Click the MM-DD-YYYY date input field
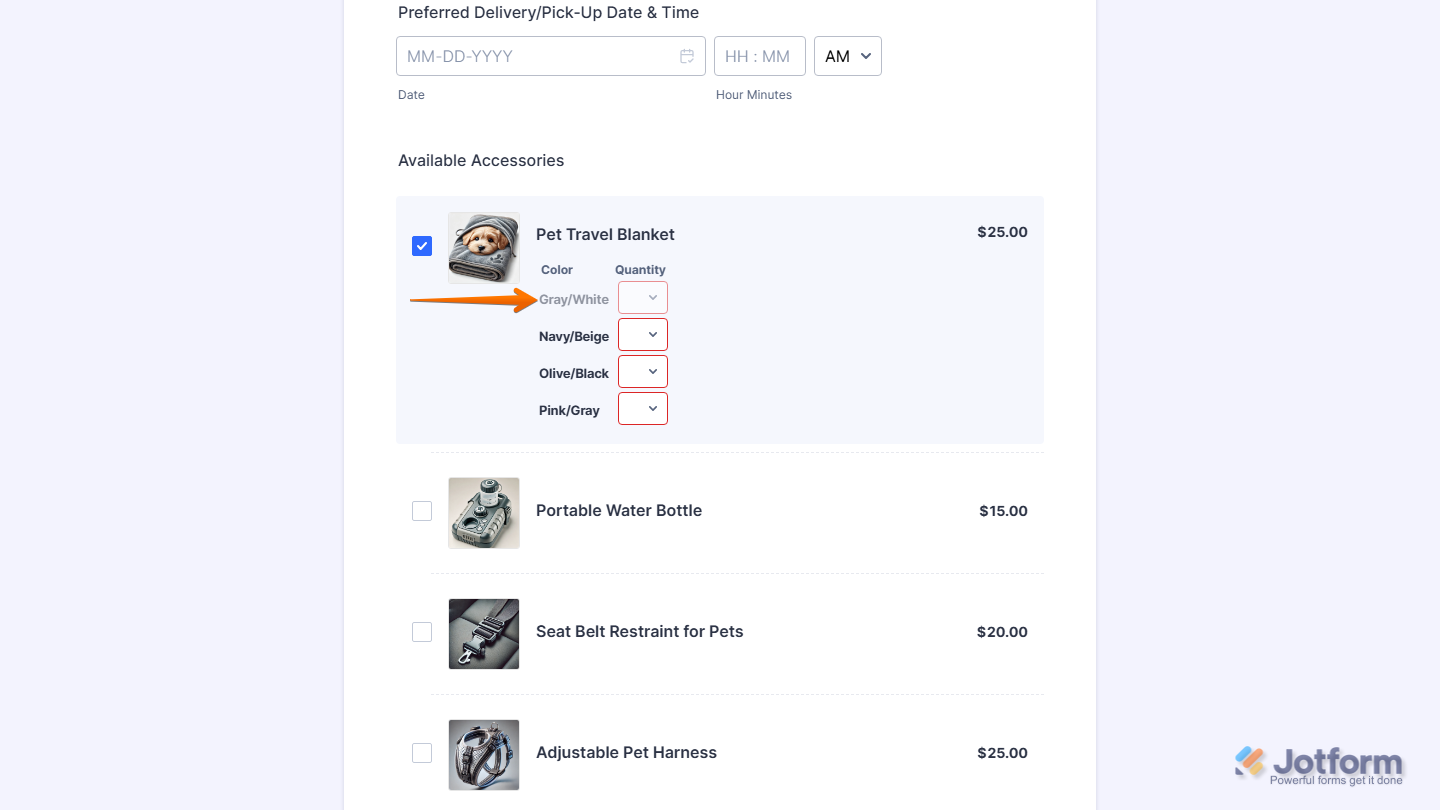Screen dimensions: 1440x810 click(x=540, y=56)
